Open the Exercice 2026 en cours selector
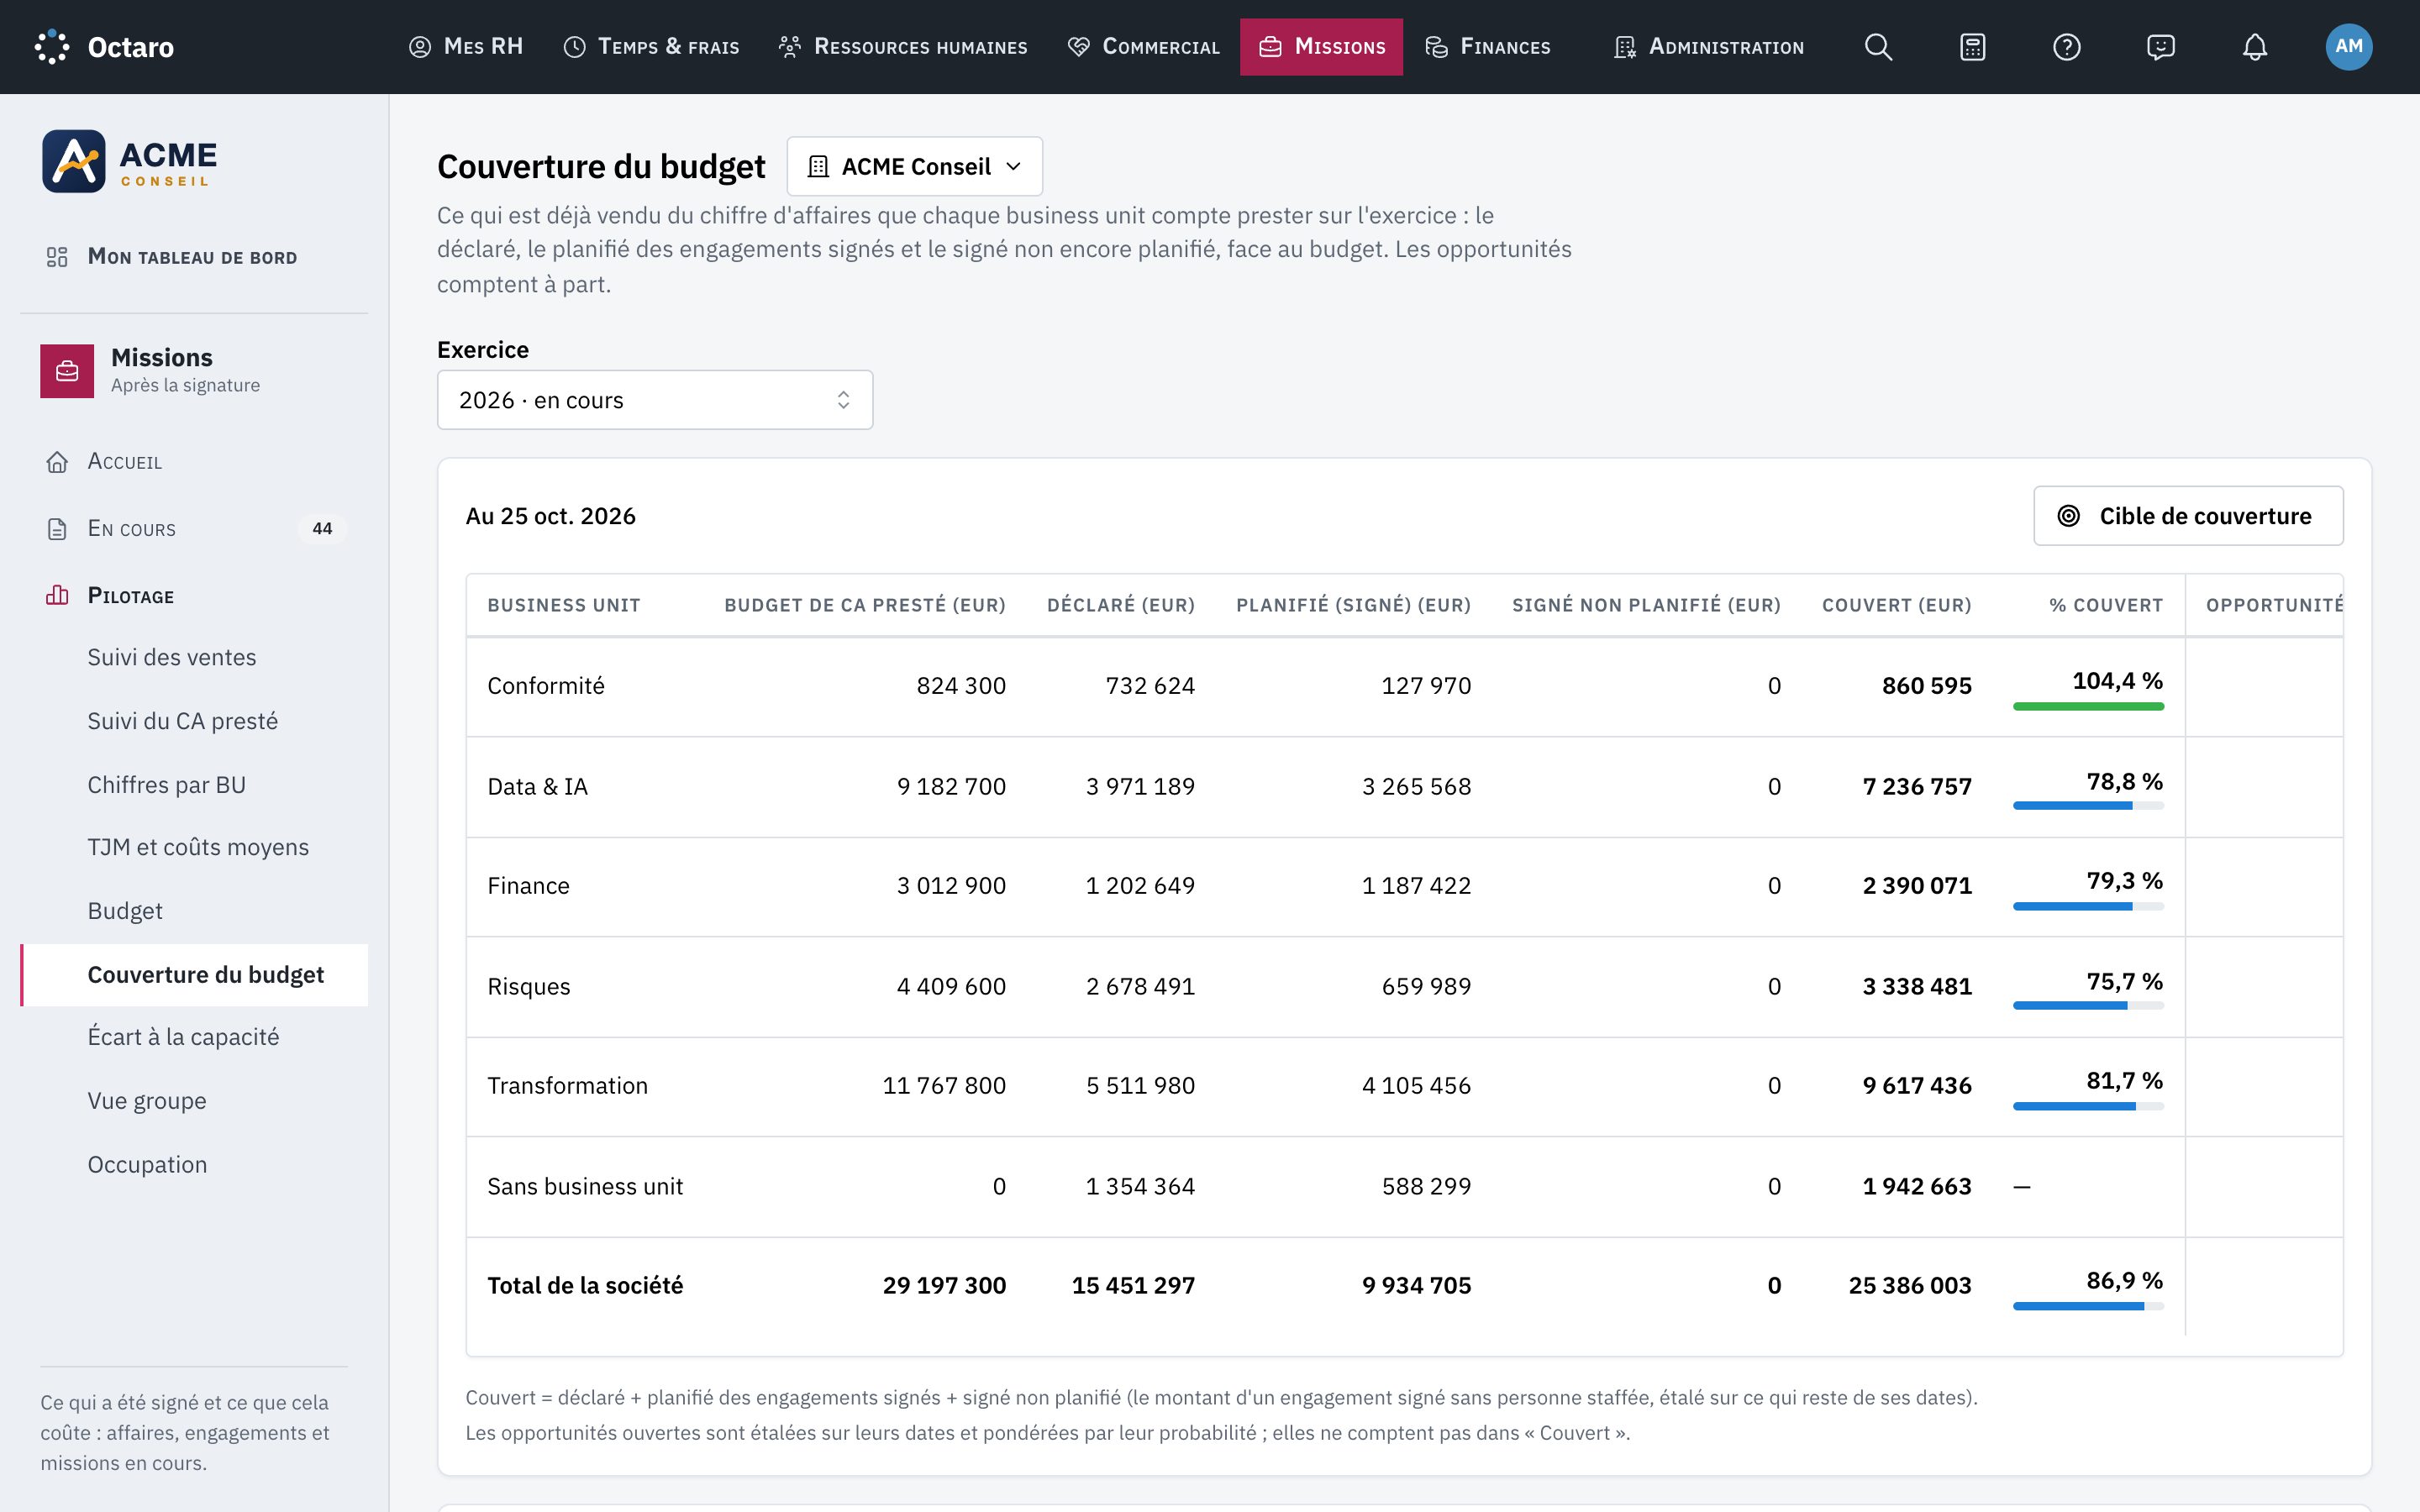 coord(655,400)
